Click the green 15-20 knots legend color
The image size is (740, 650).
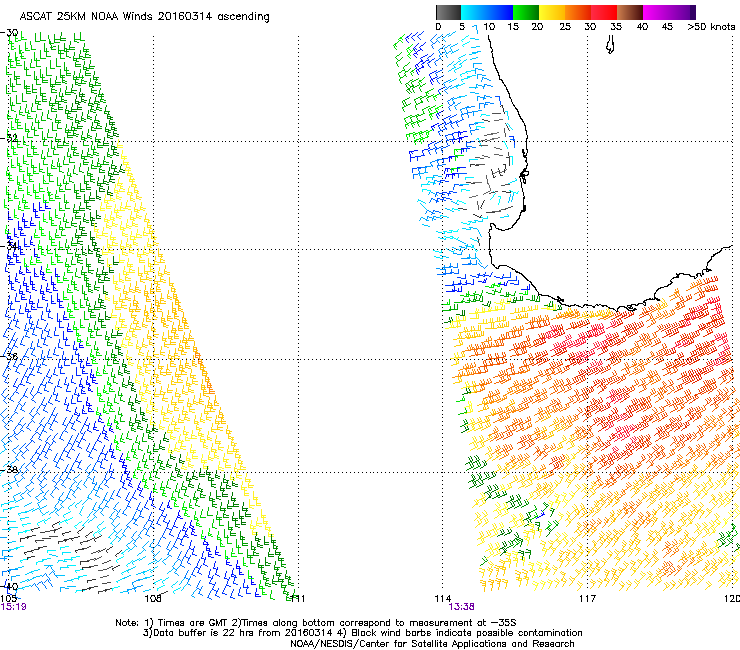pos(526,12)
